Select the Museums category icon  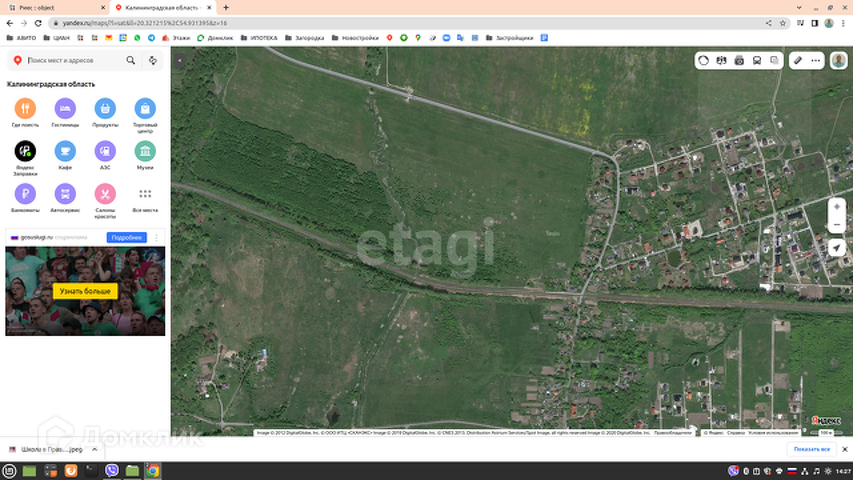pos(145,151)
